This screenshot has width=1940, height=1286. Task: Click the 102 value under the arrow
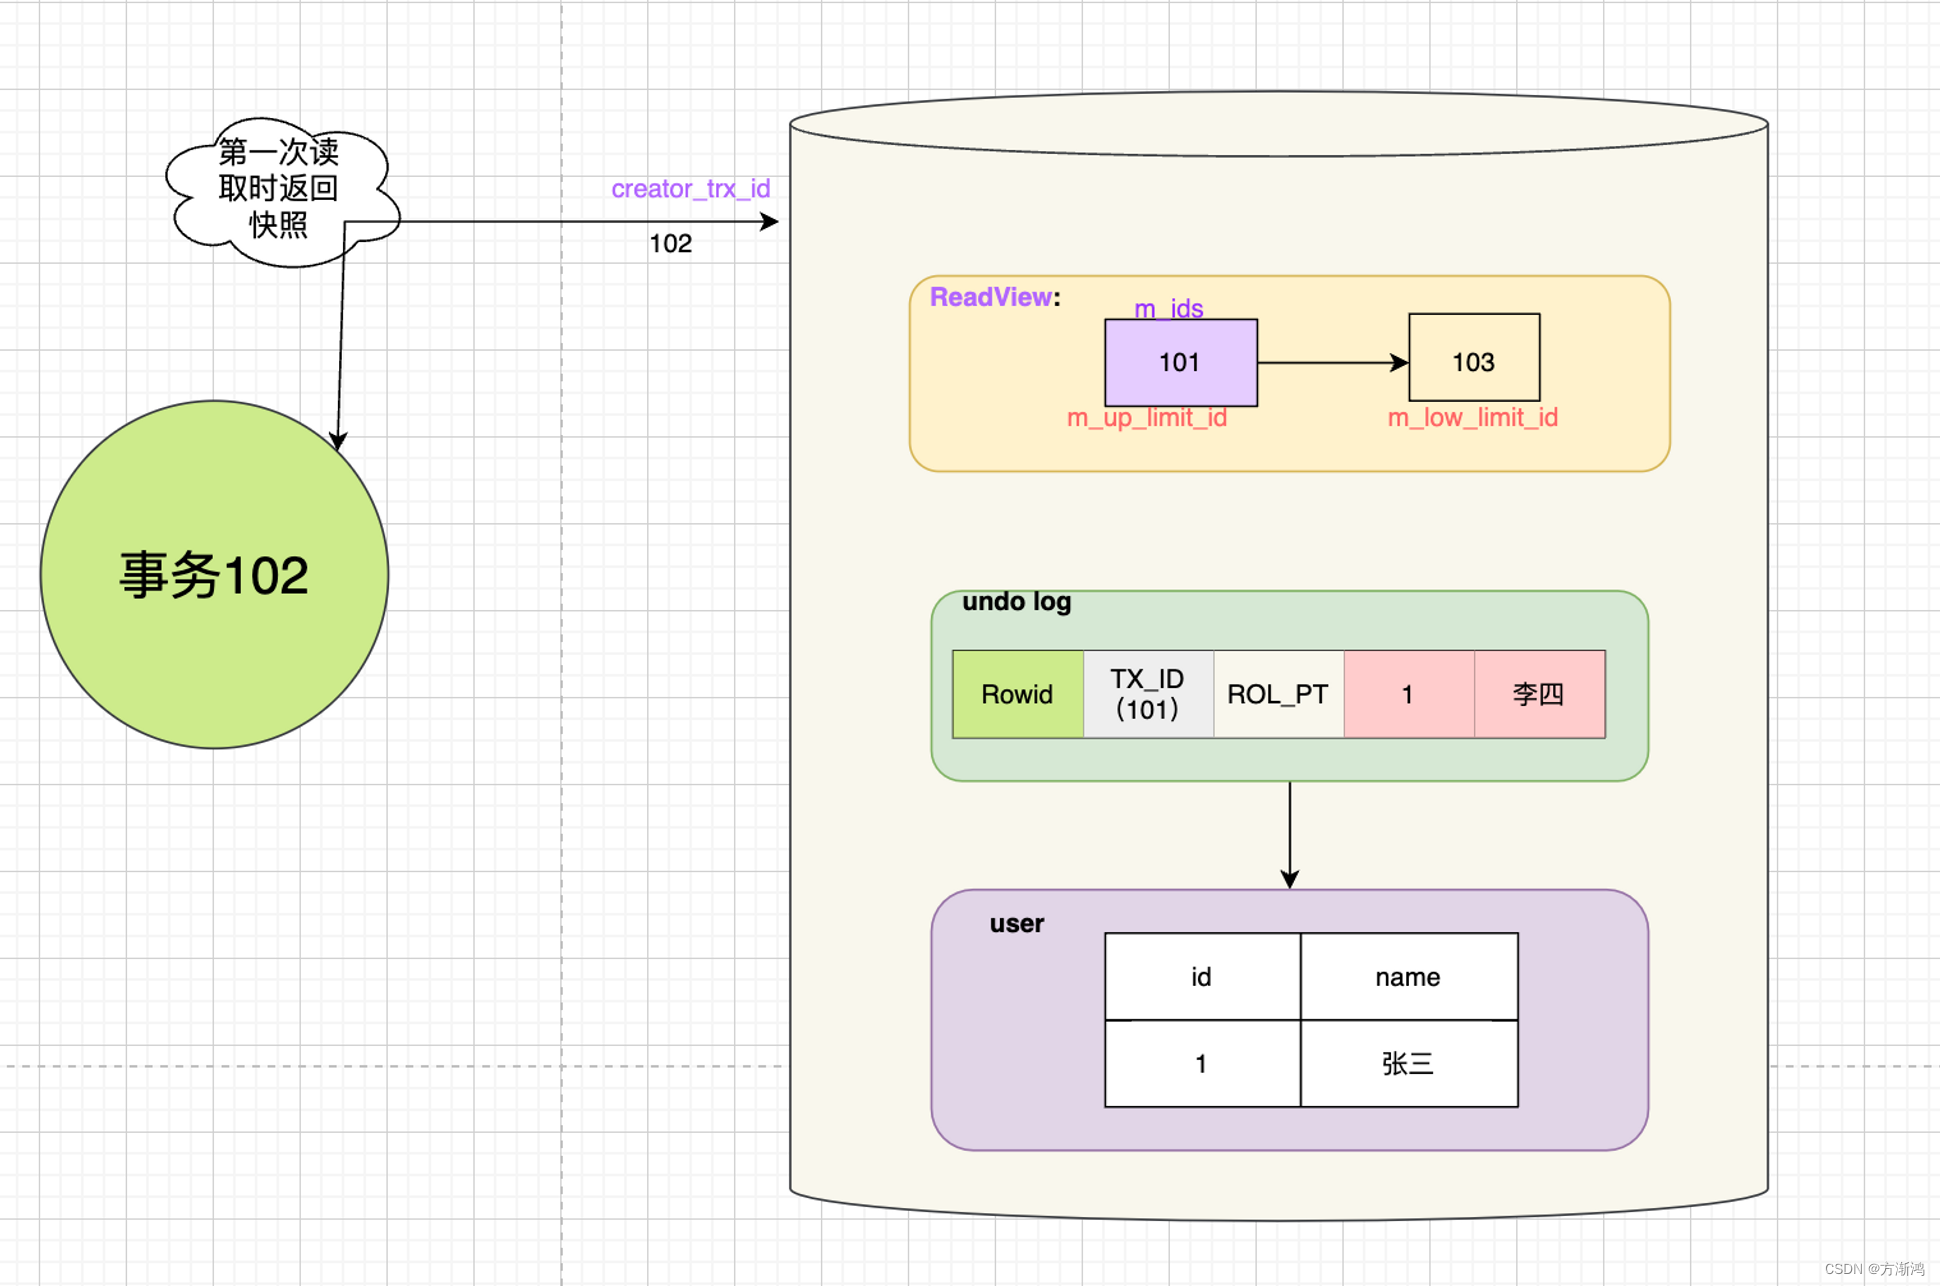coord(670,243)
